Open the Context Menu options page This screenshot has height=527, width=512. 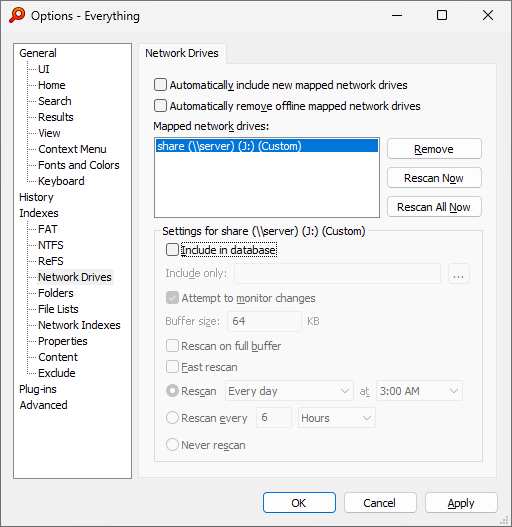(x=72, y=149)
